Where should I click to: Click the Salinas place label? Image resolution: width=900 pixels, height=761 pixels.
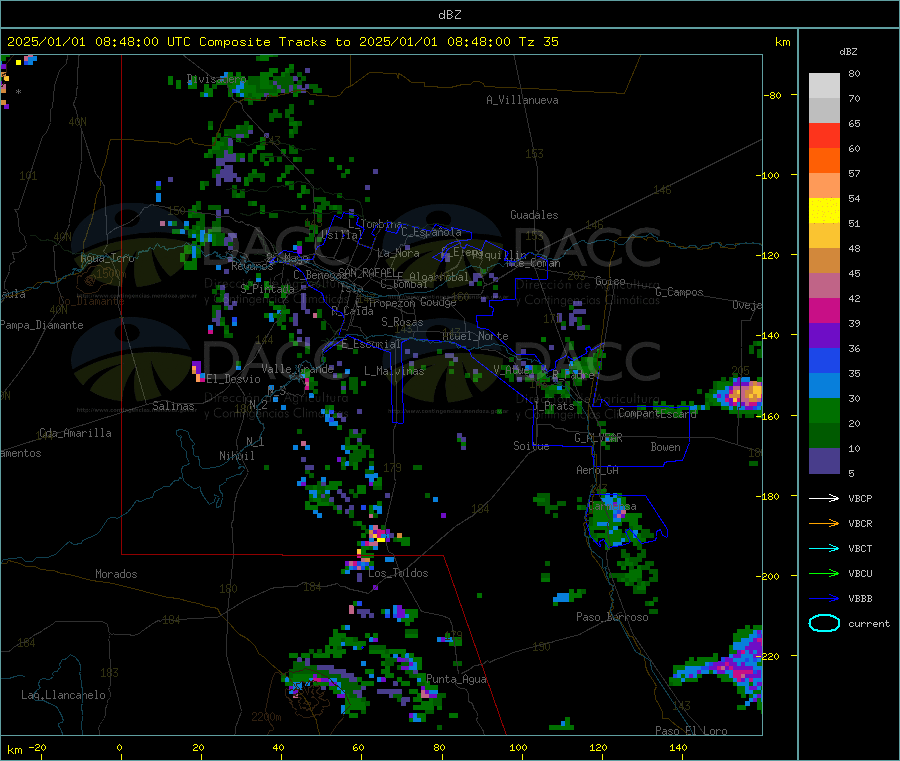173,406
